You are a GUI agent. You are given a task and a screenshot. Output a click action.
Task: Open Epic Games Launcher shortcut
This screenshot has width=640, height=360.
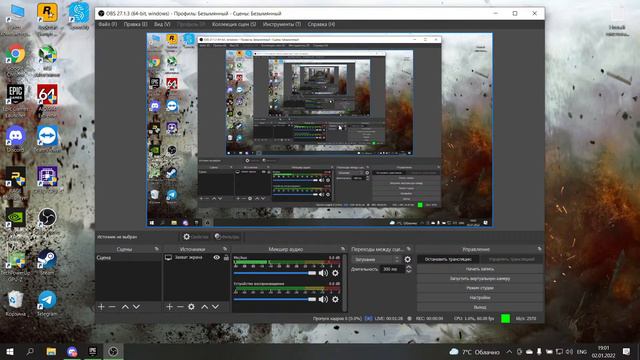pyautogui.click(x=16, y=99)
